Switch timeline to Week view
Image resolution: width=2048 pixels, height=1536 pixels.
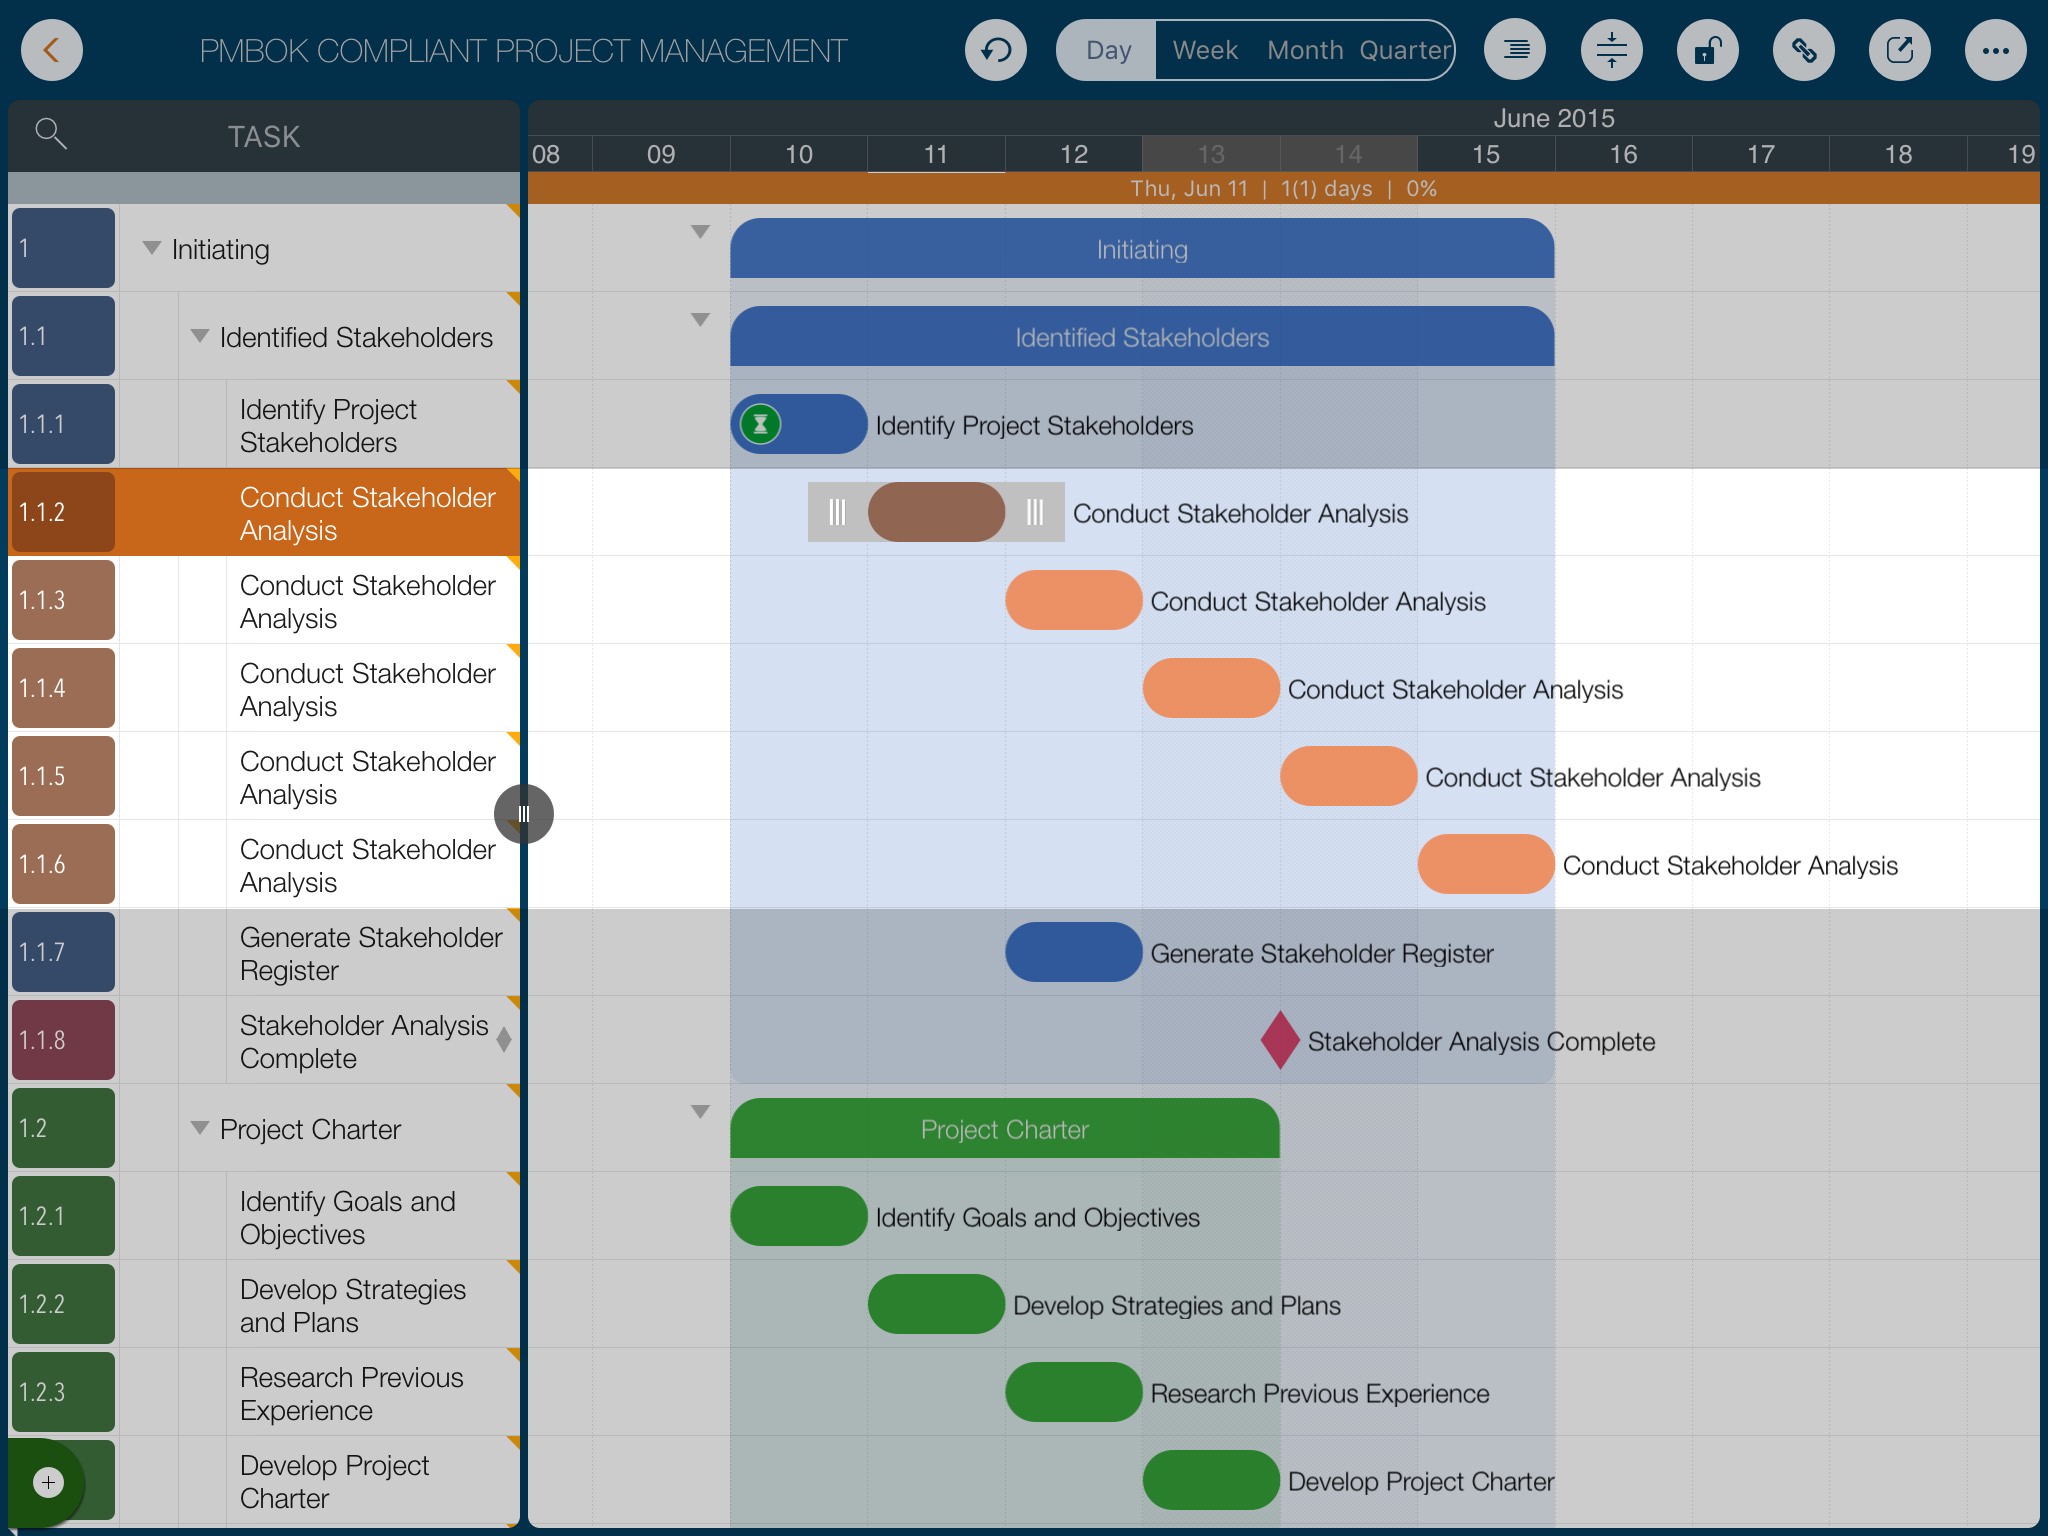pos(1204,50)
